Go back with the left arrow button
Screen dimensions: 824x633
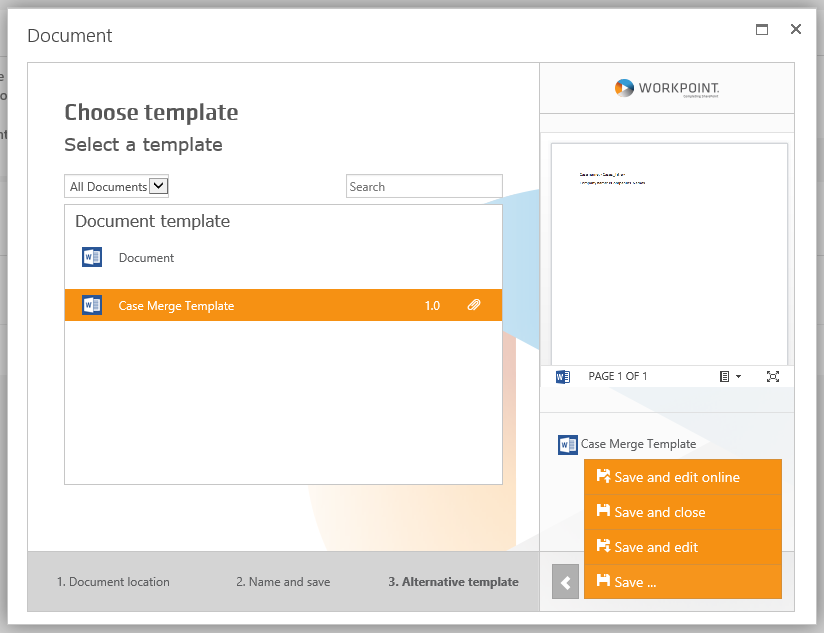pos(565,582)
